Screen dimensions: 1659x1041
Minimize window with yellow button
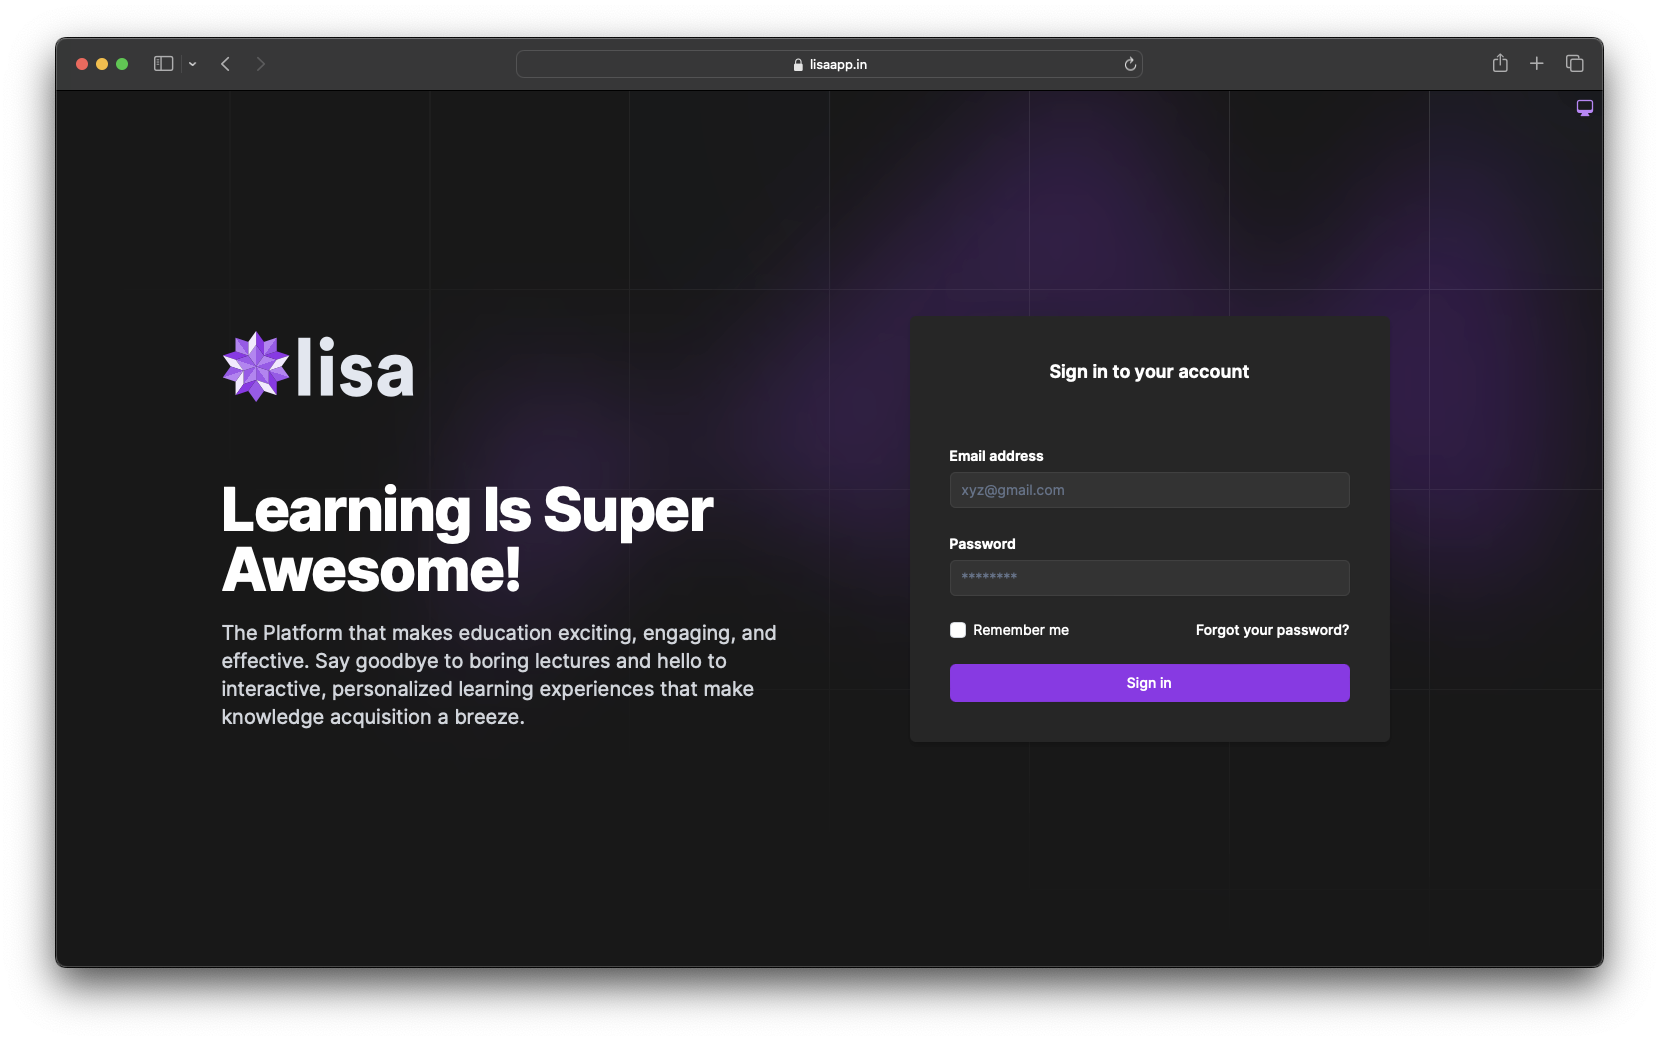click(x=102, y=64)
